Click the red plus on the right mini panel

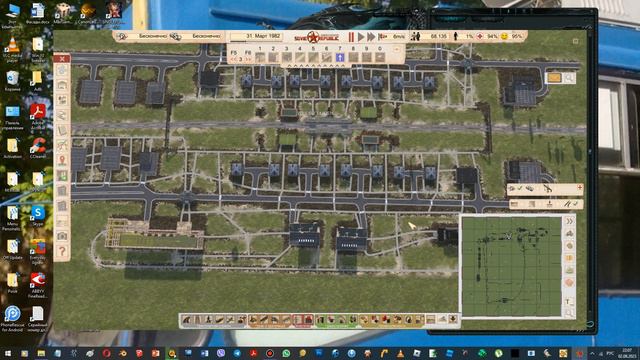tap(580, 188)
